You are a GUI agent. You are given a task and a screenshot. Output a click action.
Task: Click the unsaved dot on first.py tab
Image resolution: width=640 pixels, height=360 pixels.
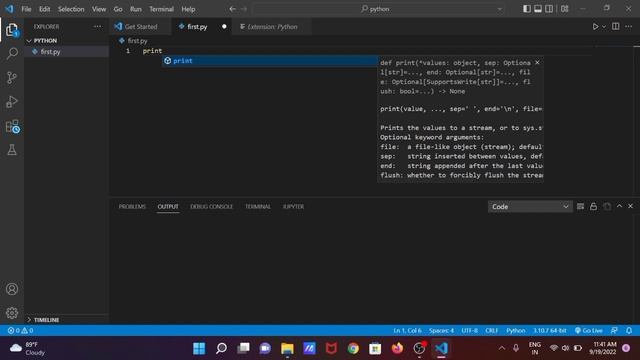(224, 27)
